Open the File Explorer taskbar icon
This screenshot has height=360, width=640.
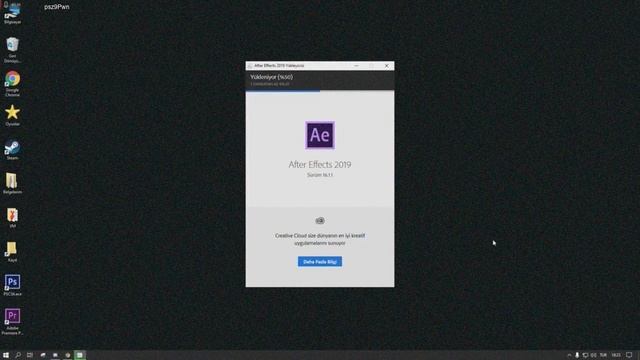tap(55, 355)
